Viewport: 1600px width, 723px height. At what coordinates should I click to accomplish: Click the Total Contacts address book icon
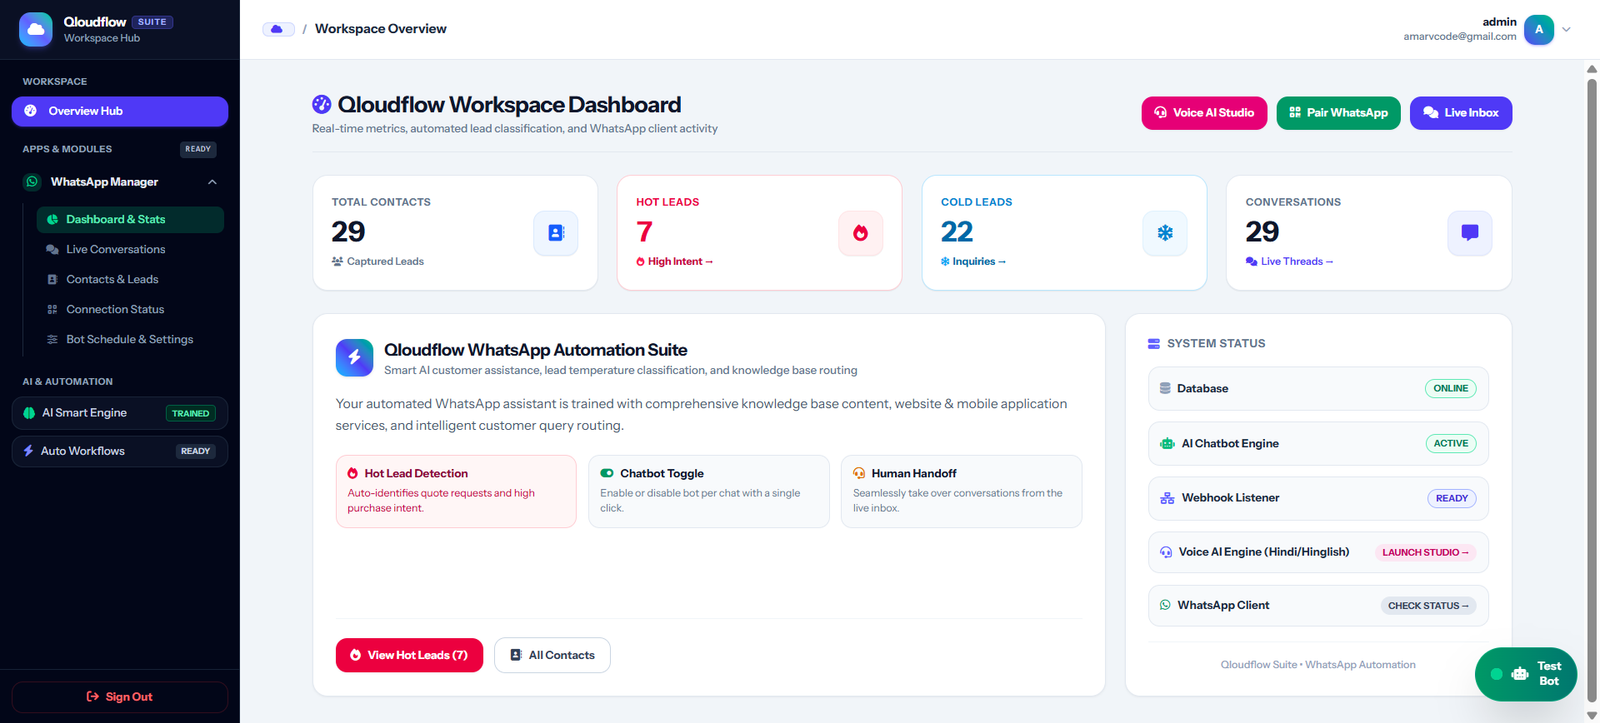(556, 233)
